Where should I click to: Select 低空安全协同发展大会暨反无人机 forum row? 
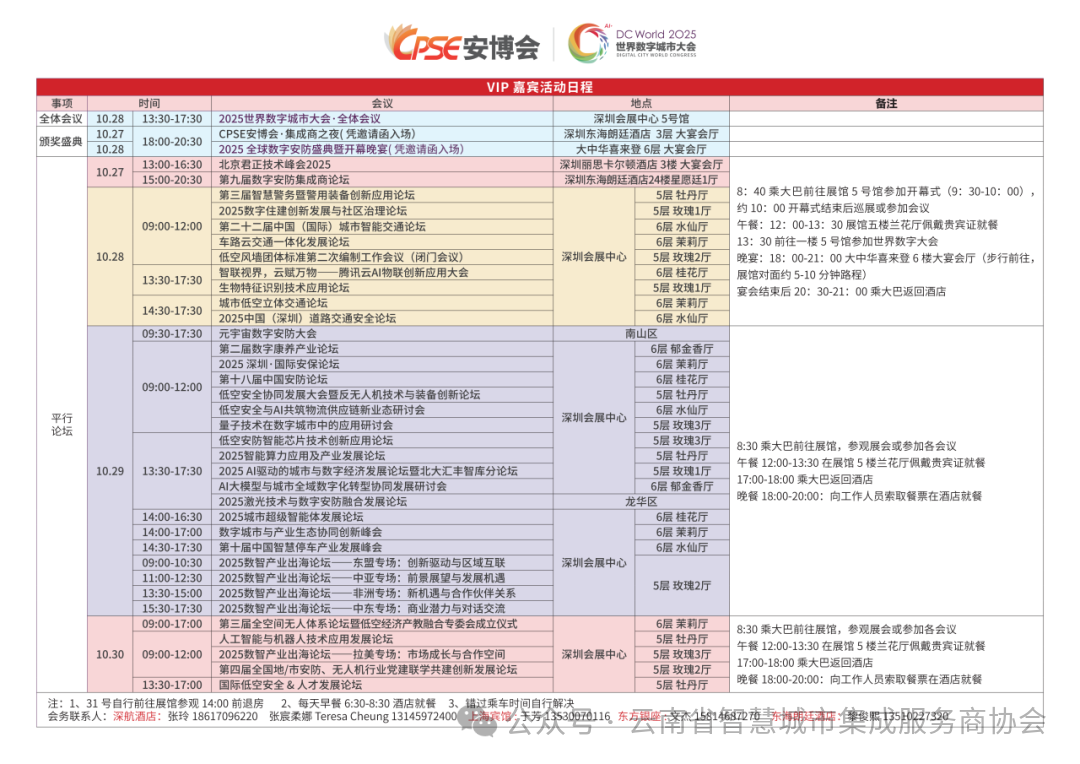coord(382,394)
